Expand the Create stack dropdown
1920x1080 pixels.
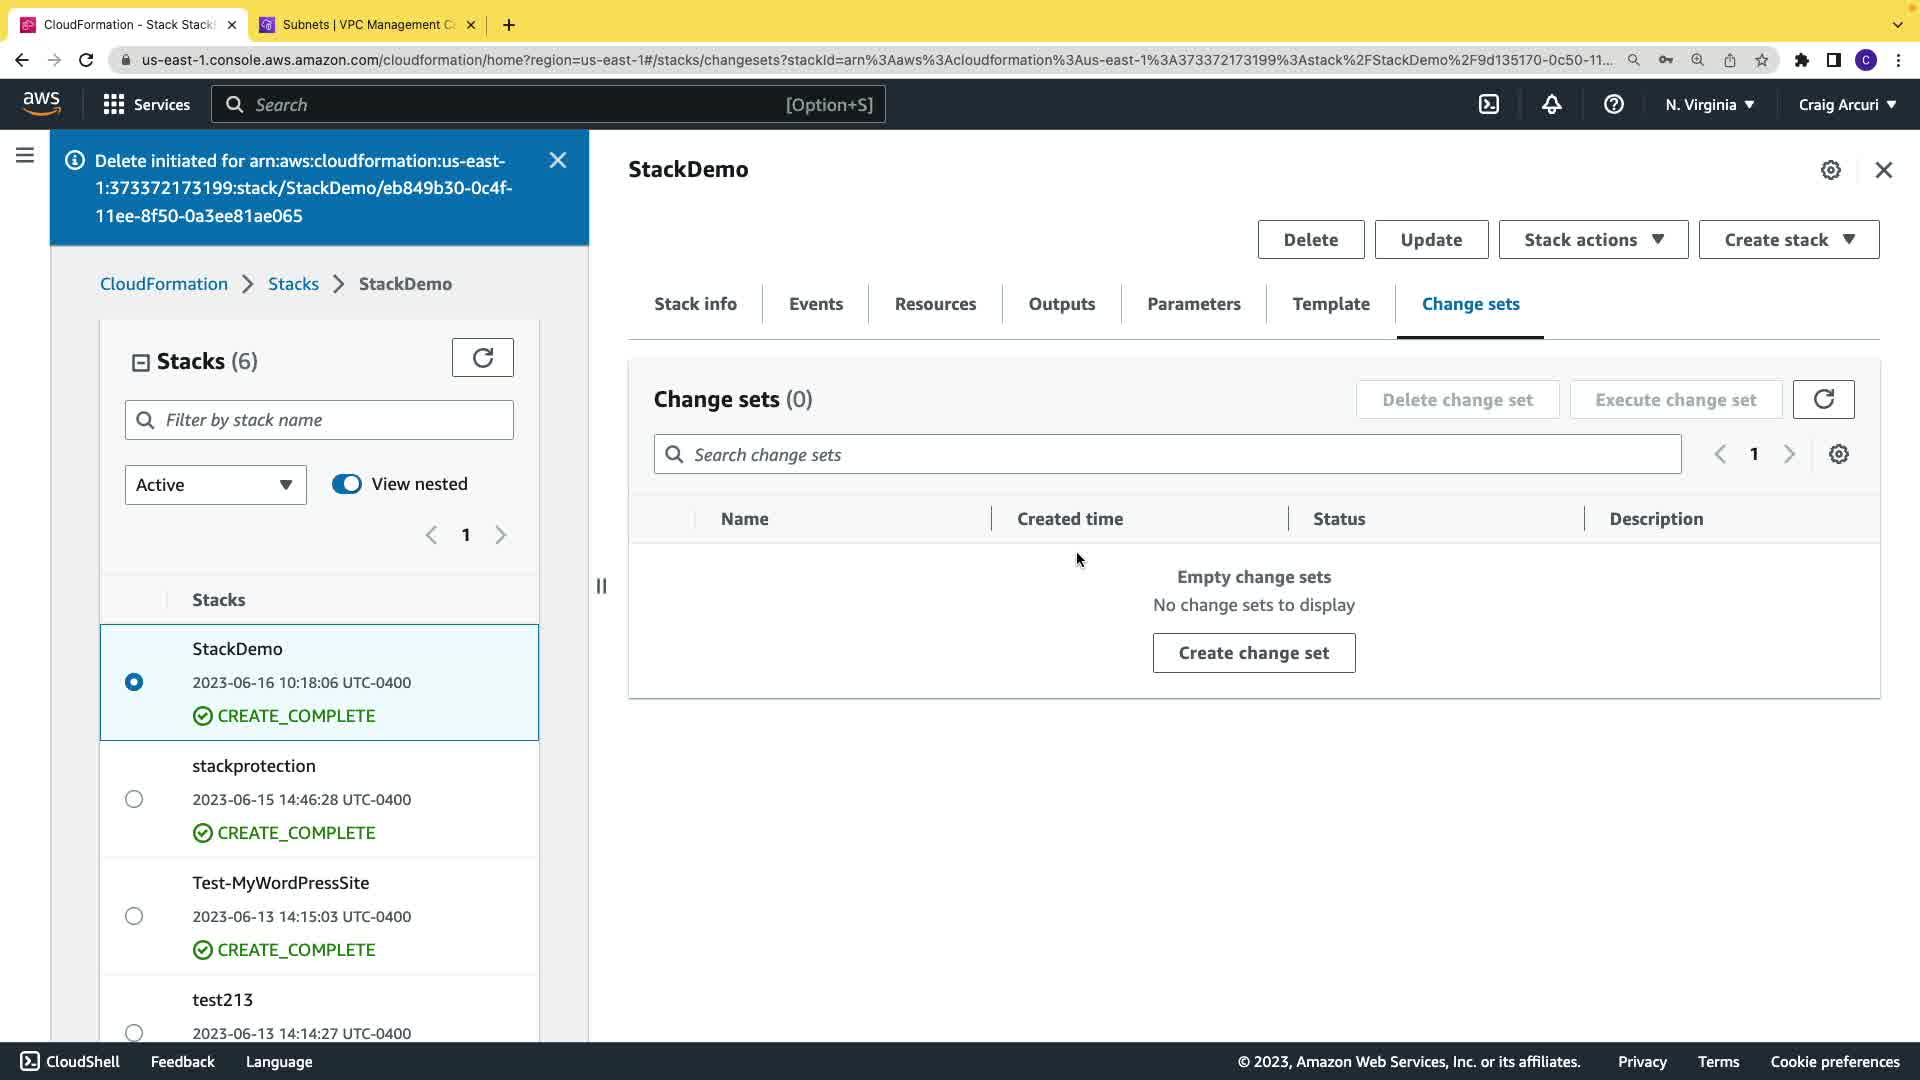tap(1788, 240)
